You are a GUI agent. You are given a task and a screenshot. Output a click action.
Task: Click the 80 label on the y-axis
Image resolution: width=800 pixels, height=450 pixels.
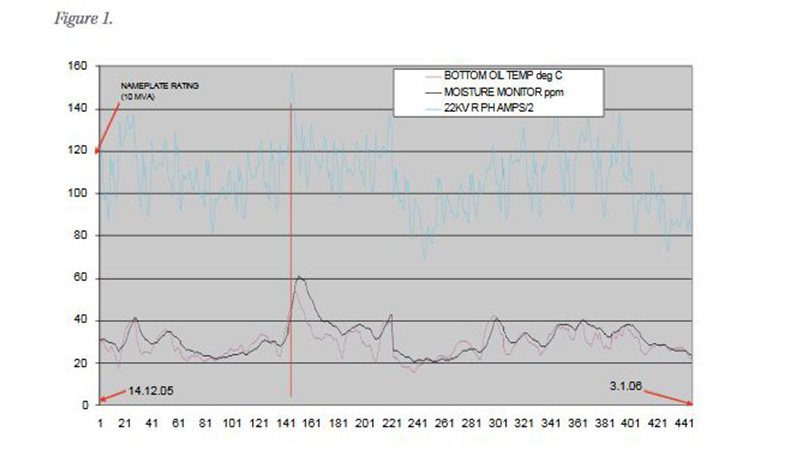81,236
